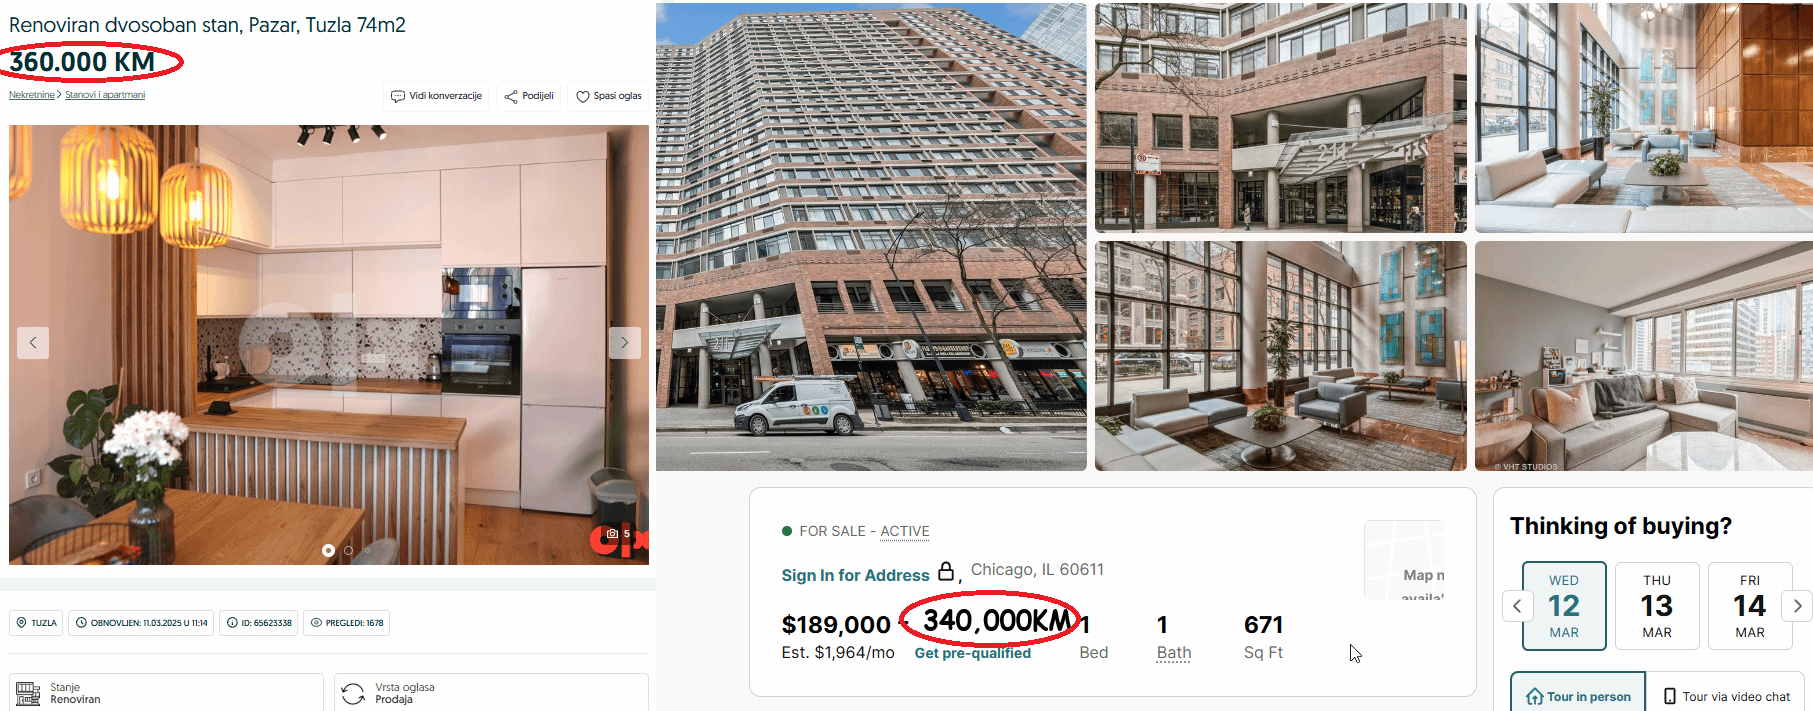
Task: Open the large brick building exterior photo
Action: (x=871, y=237)
